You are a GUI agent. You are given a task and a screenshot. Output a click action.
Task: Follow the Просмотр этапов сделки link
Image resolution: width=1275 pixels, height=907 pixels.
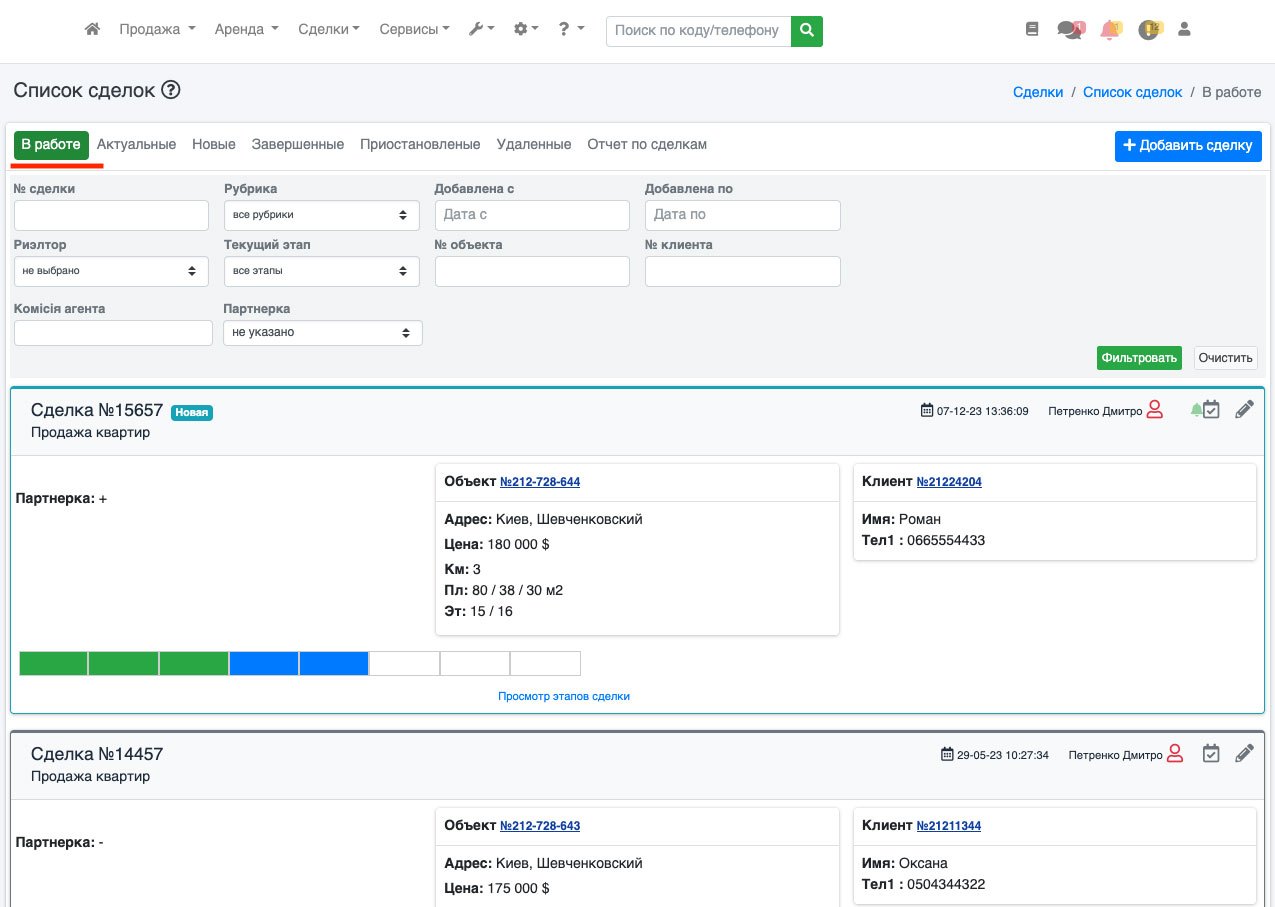[x=564, y=696]
